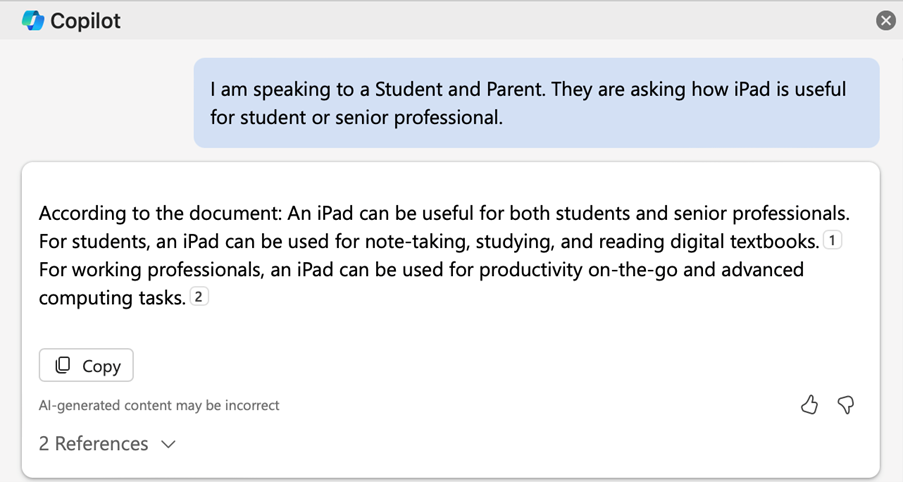The height and width of the screenshot is (482, 903).
Task: Like the response with thumbs up
Action: click(x=809, y=404)
